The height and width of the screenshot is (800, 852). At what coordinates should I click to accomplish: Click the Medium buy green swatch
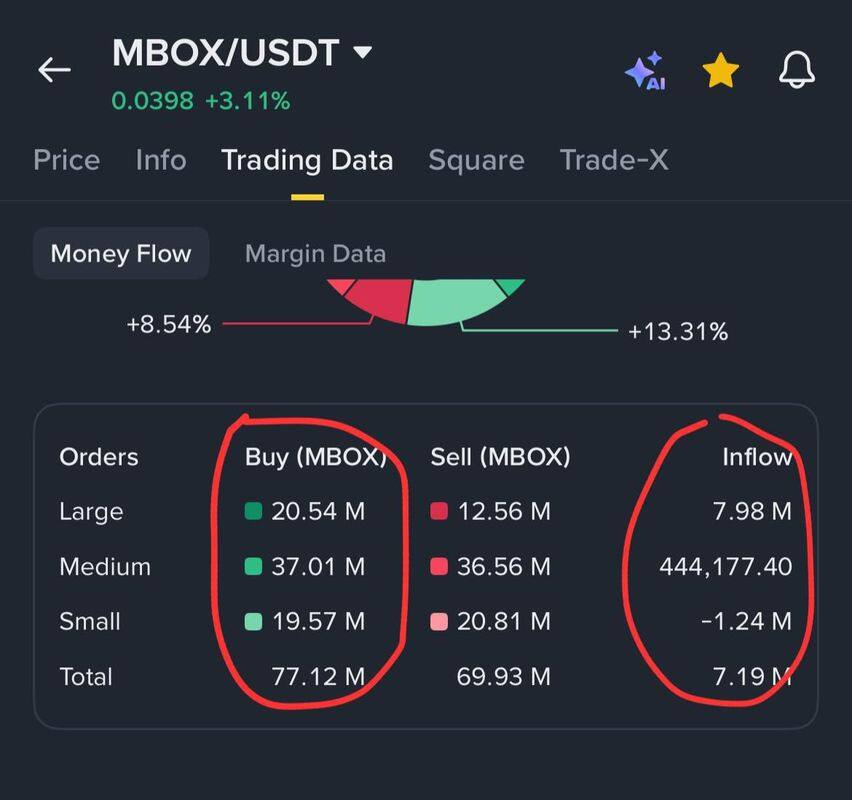[x=254, y=567]
